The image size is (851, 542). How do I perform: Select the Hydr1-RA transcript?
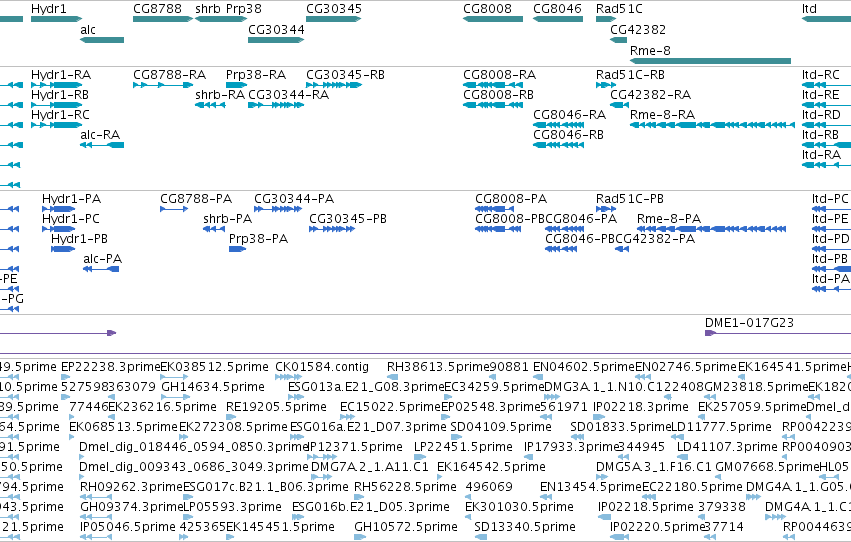(56, 85)
